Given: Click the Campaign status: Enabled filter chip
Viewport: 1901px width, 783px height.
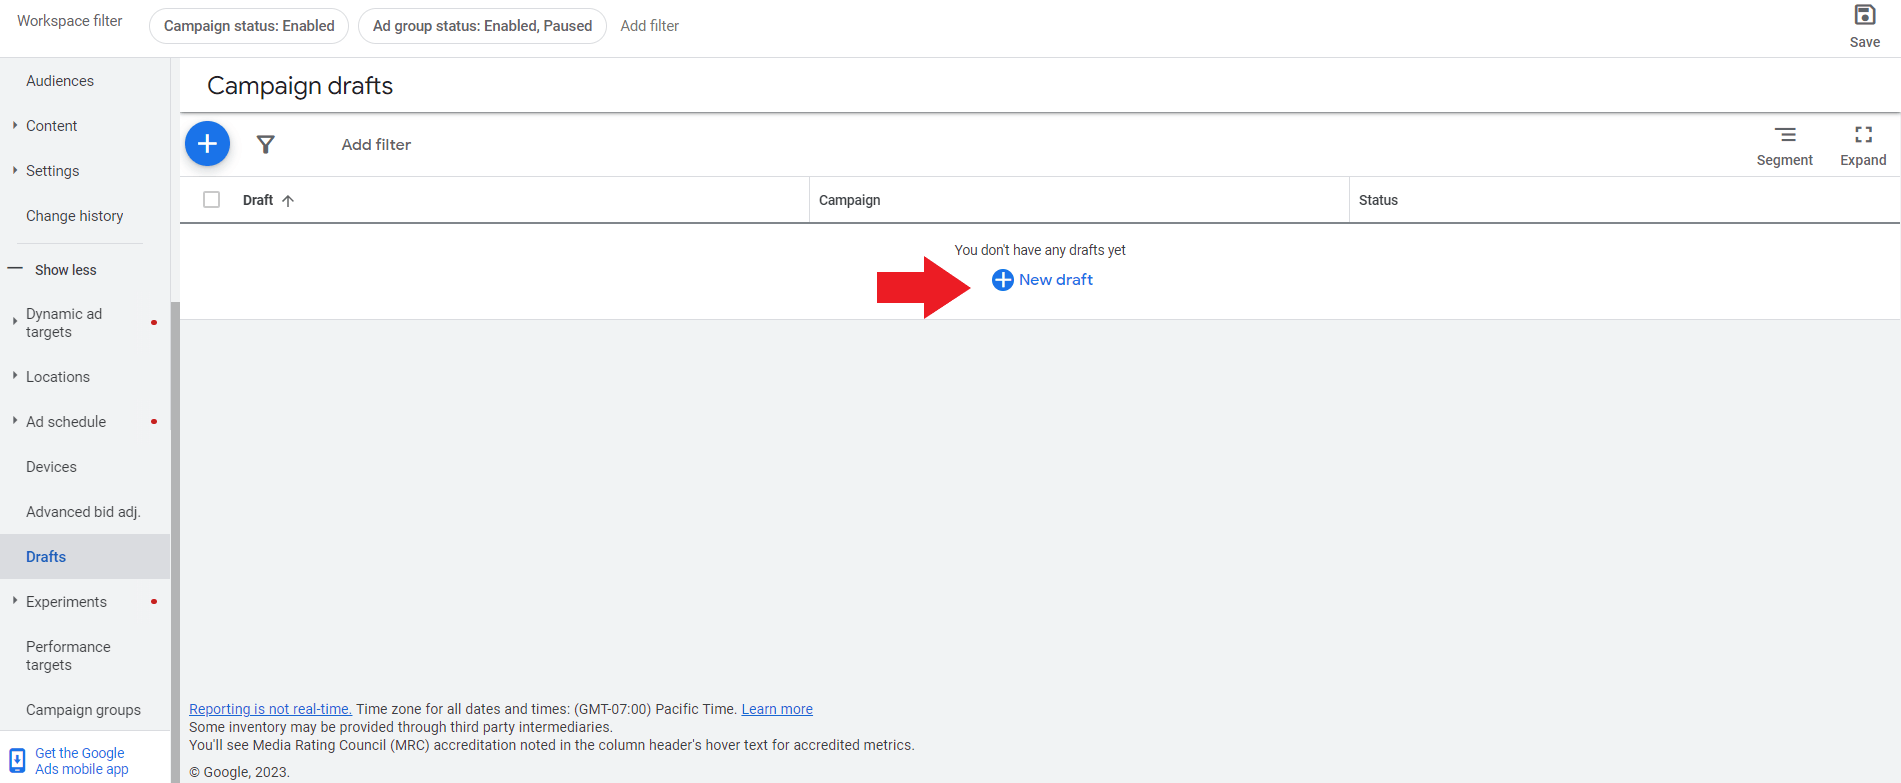Looking at the screenshot, I should pos(249,26).
